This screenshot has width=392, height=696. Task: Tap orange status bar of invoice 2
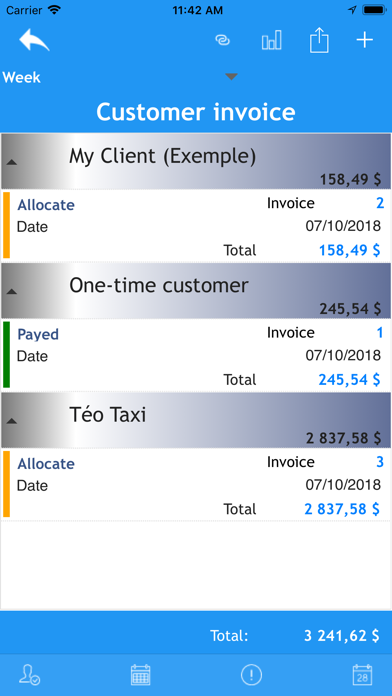(6, 225)
